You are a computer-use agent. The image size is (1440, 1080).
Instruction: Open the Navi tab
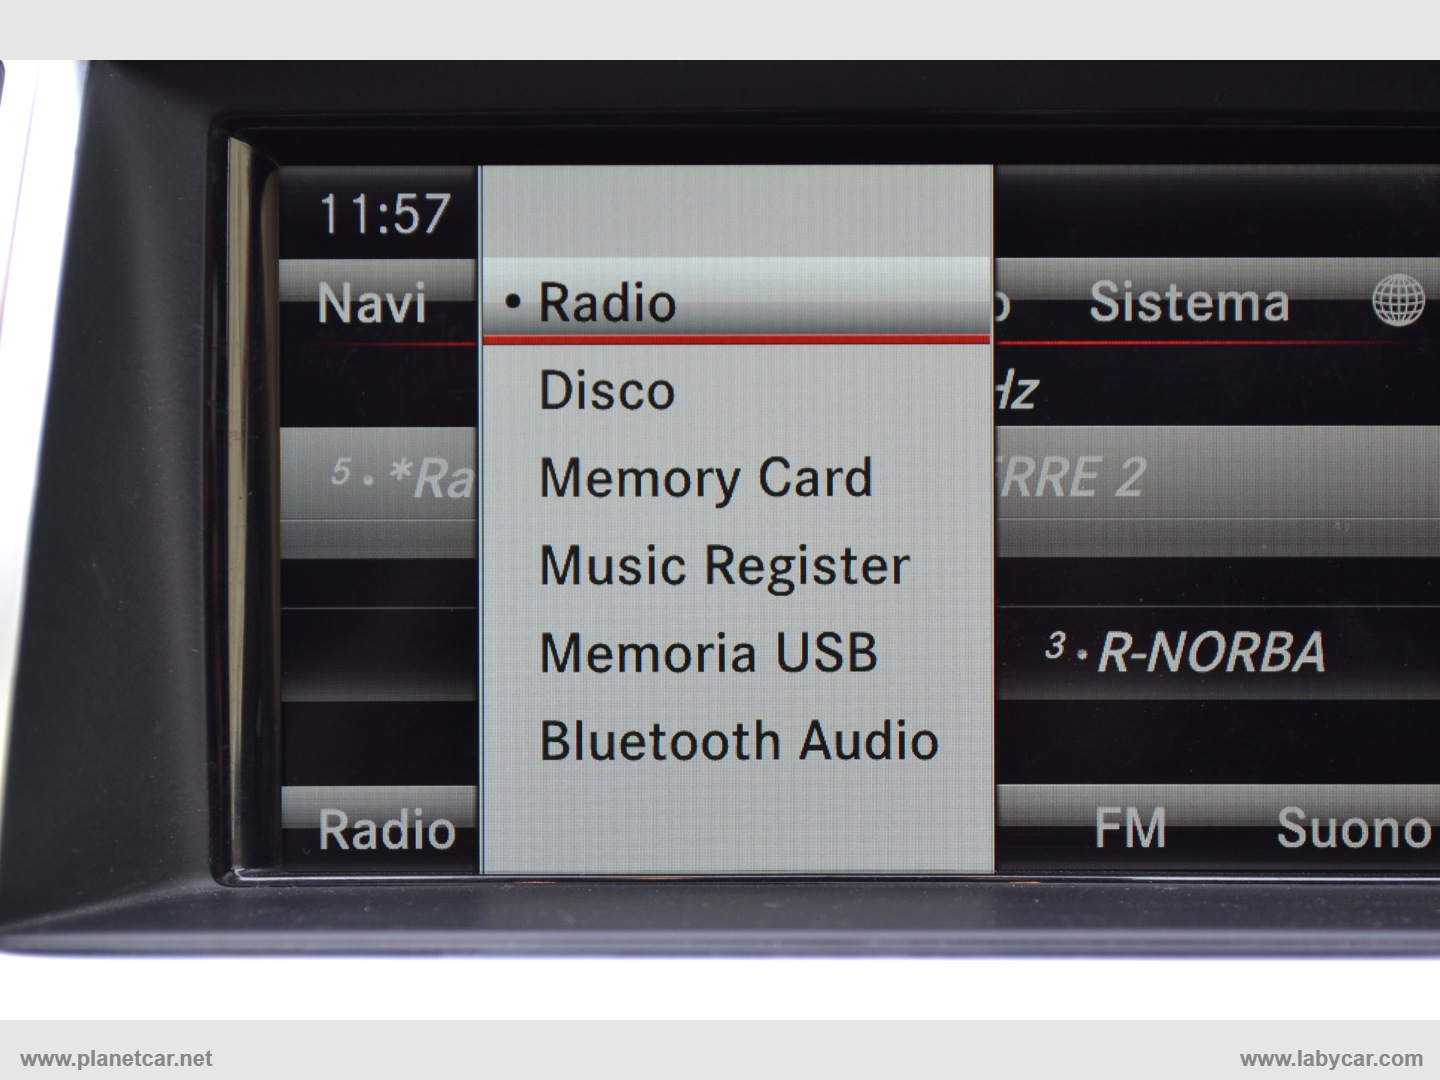pyautogui.click(x=371, y=303)
